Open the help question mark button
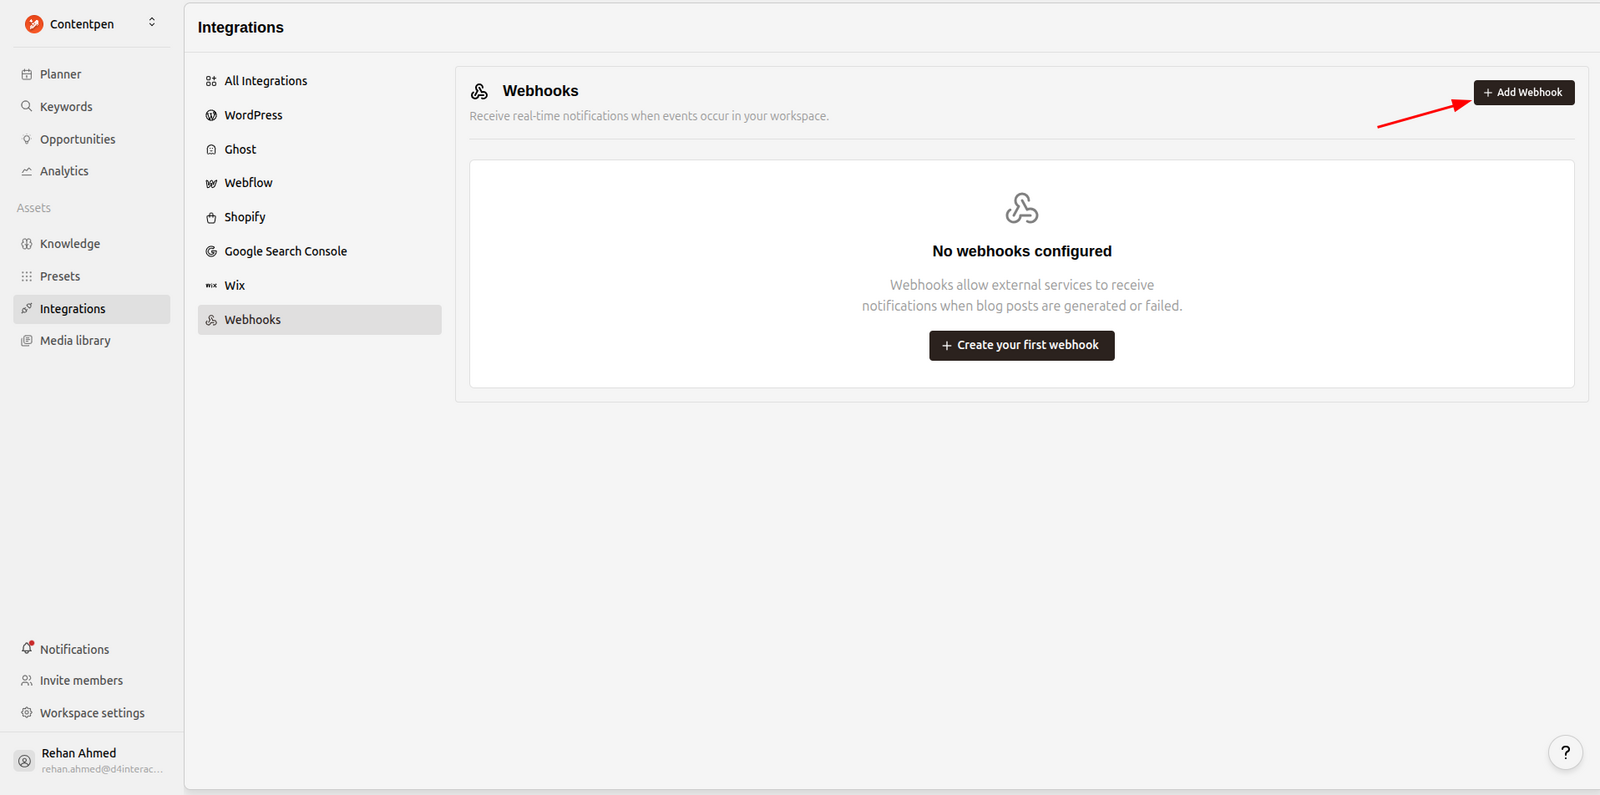Viewport: 1600px width, 795px height. coord(1565,753)
